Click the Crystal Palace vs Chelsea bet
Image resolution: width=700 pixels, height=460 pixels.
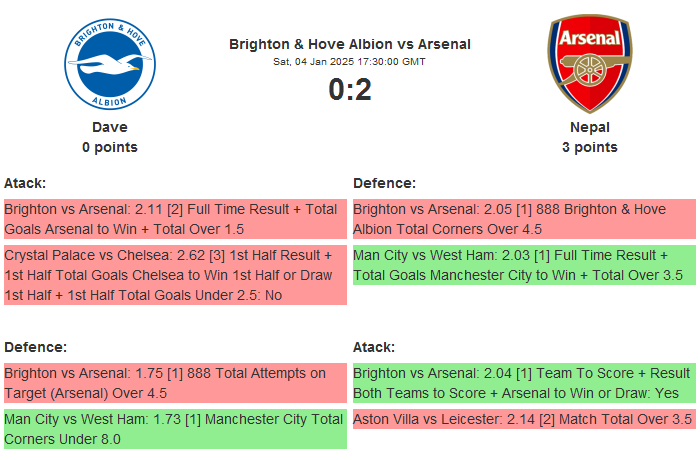click(175, 274)
